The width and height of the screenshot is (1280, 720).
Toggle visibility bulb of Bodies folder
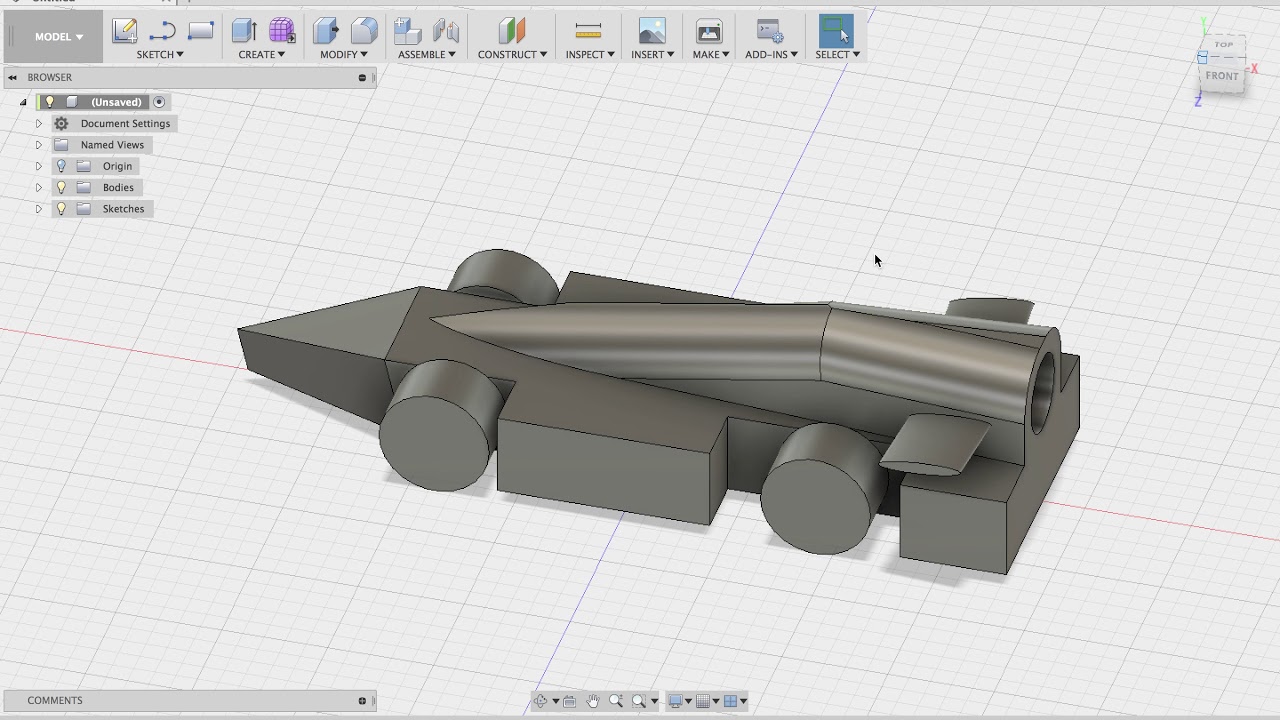[x=61, y=187]
